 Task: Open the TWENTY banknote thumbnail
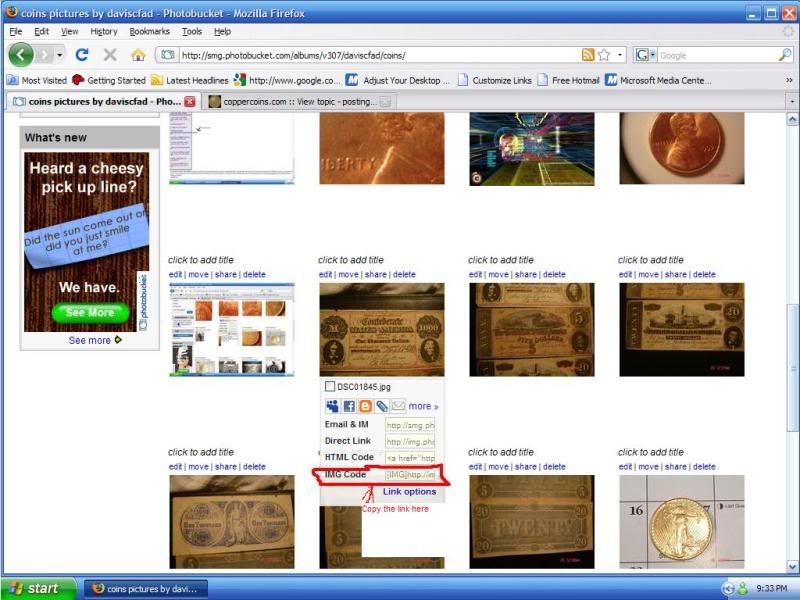coord(532,521)
